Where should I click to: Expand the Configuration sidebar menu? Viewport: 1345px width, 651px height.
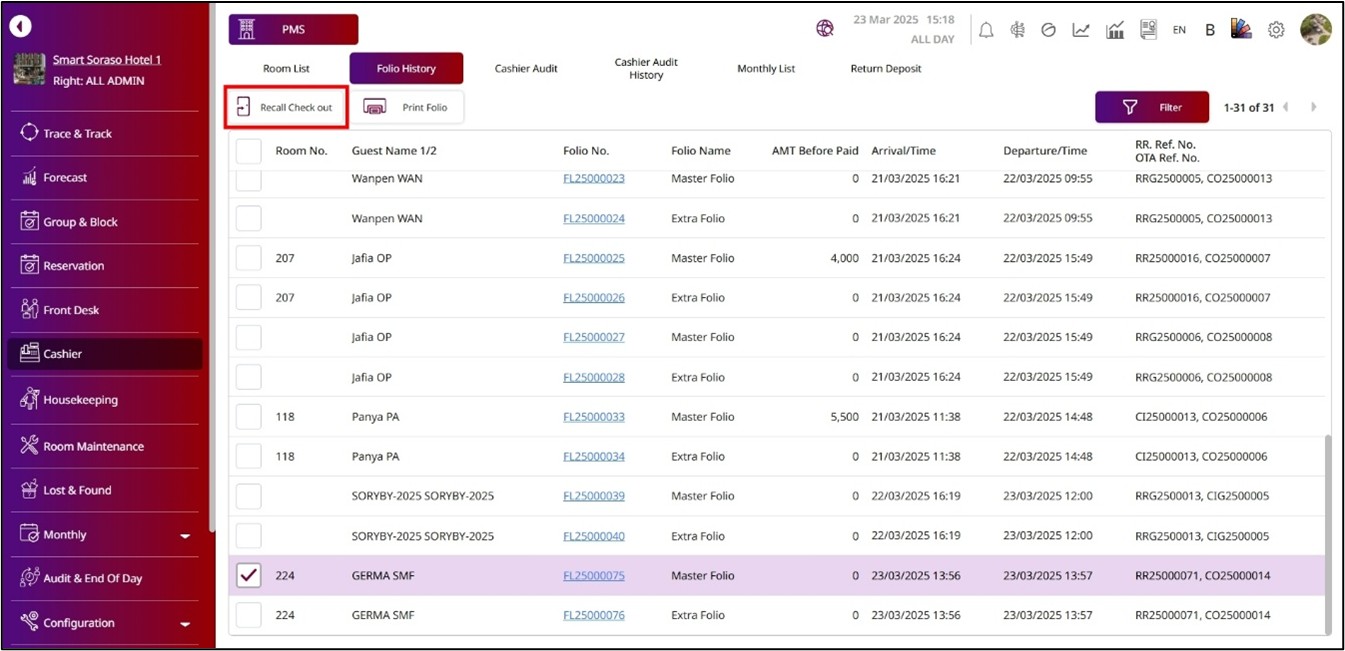tap(184, 624)
